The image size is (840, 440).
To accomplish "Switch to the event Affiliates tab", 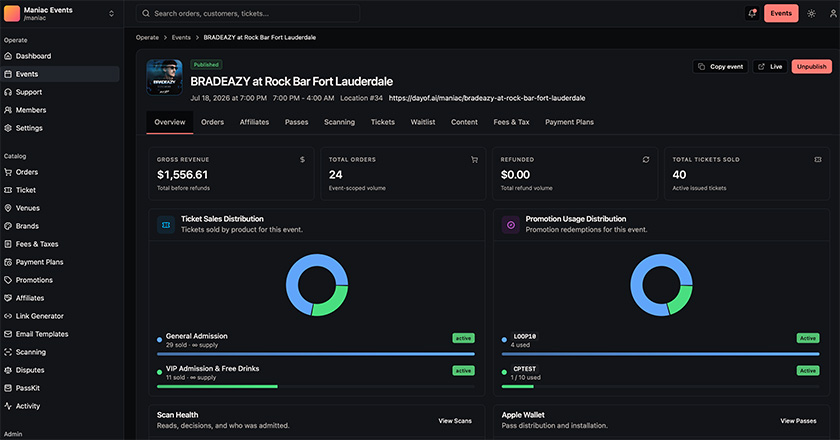I will click(254, 122).
